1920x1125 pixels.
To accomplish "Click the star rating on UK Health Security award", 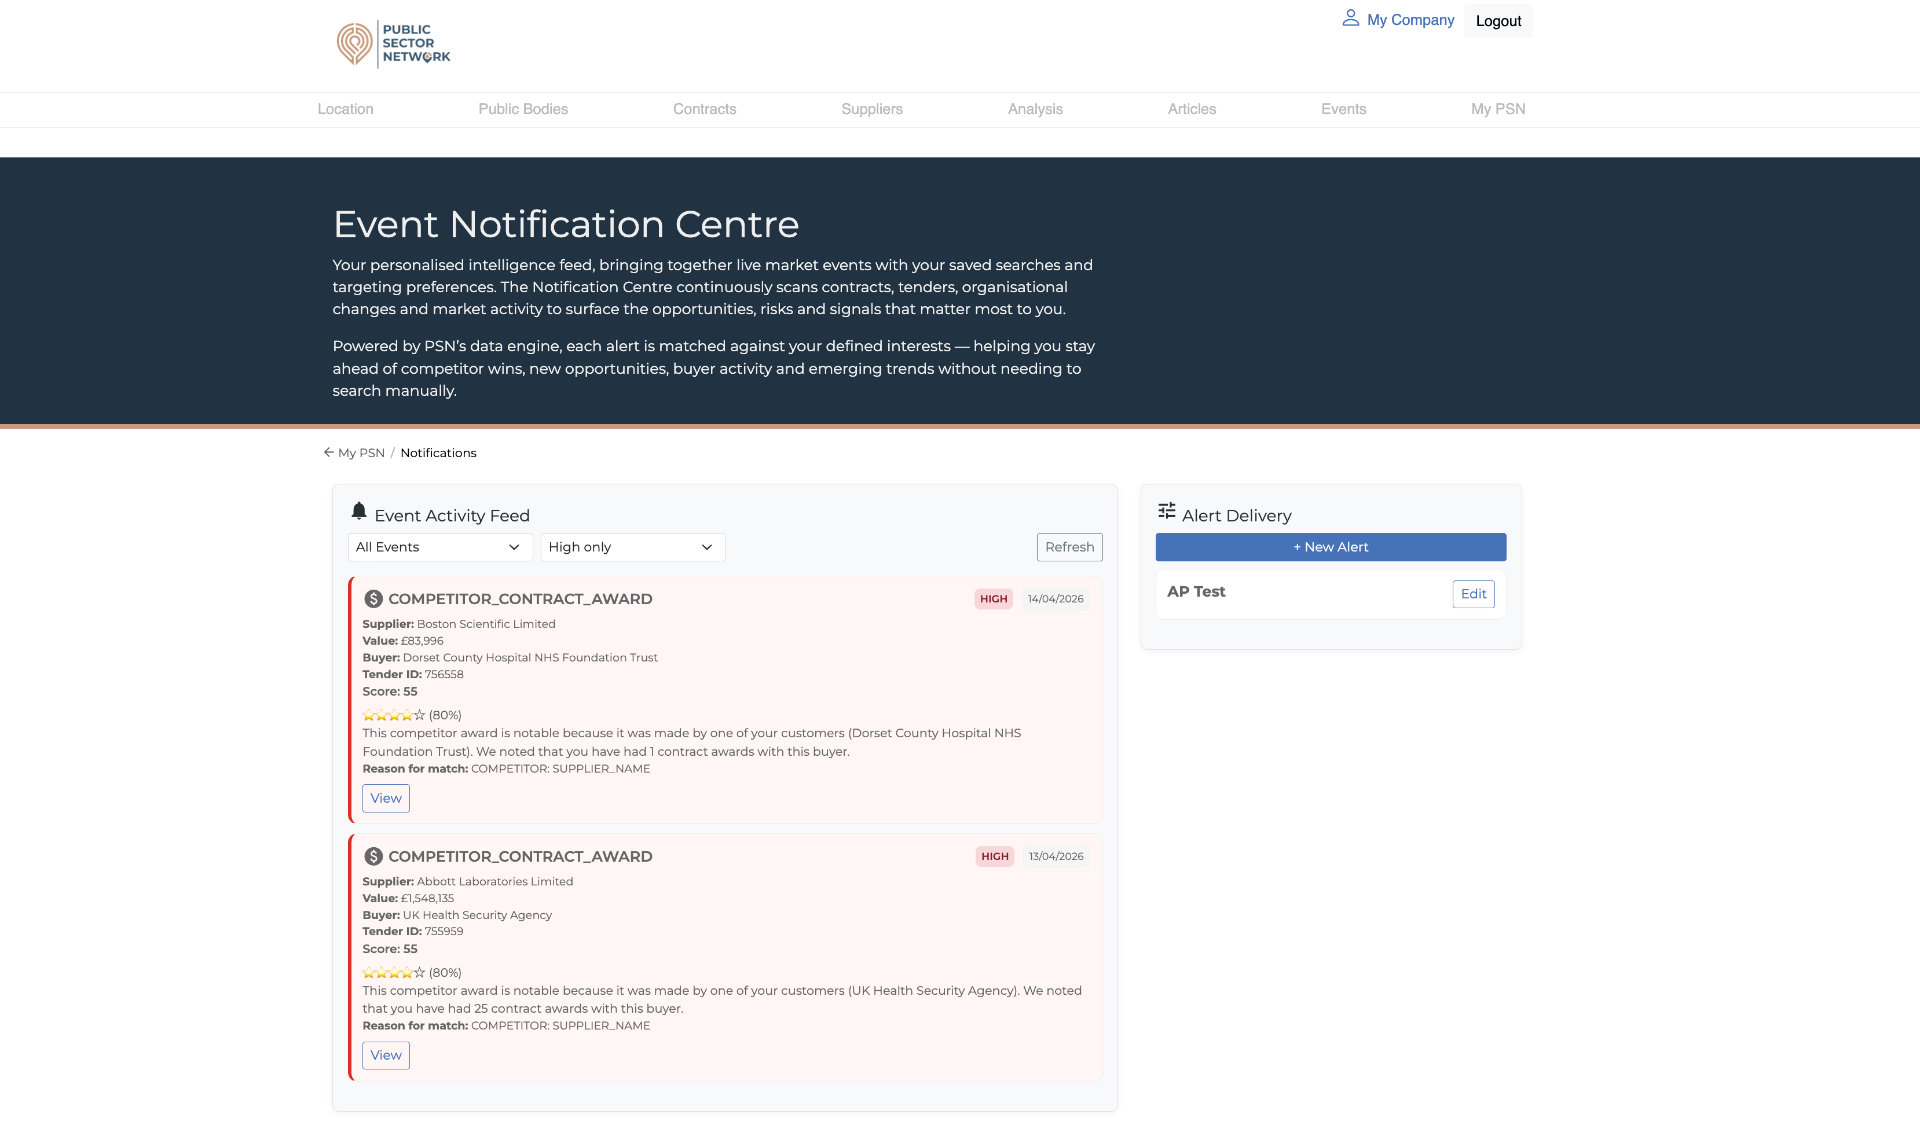I will [x=393, y=972].
